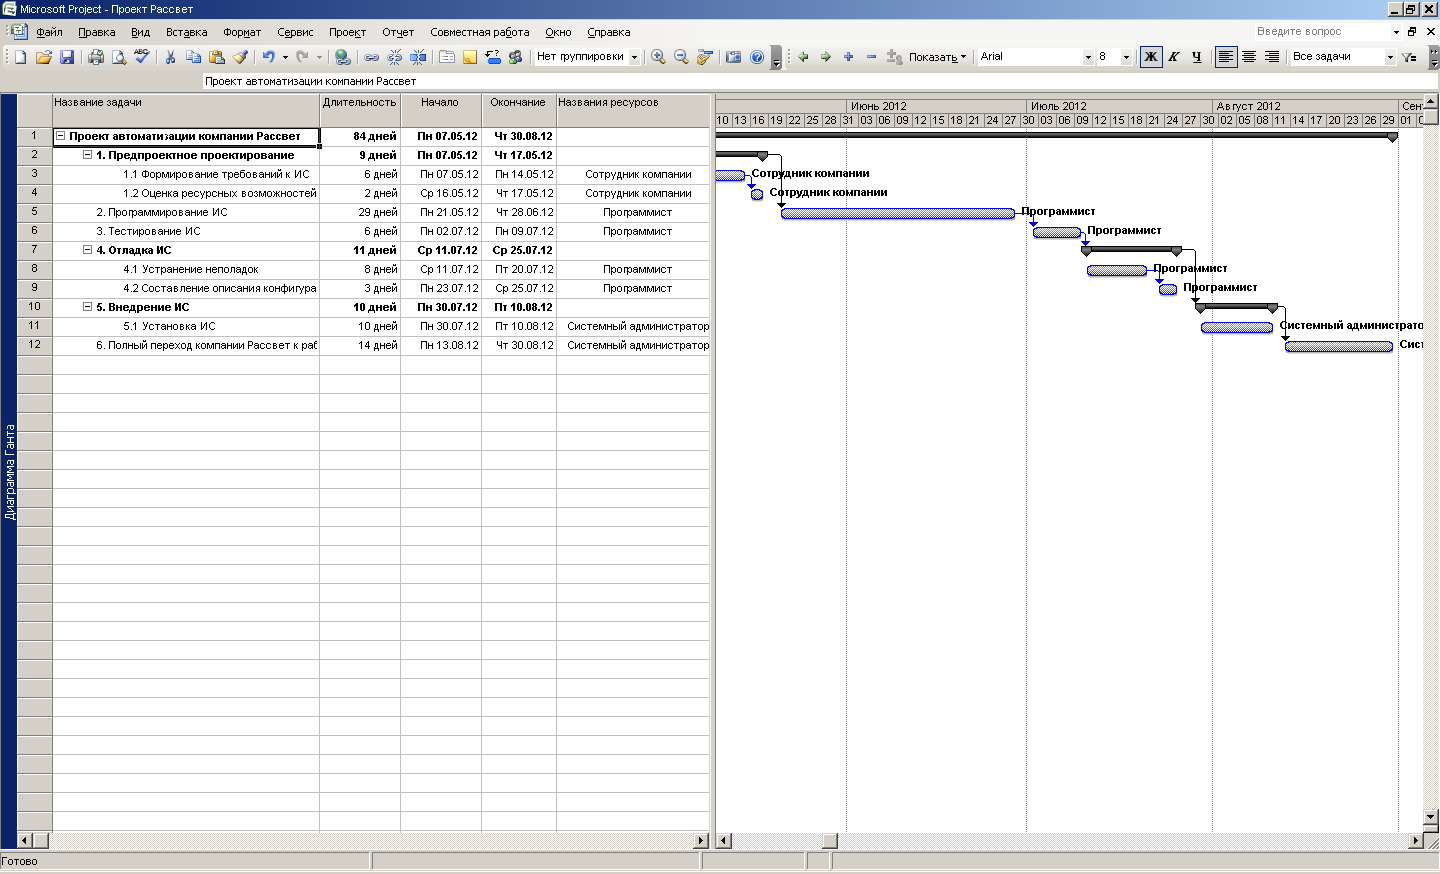This screenshot has height=874, width=1440.
Task: Click the 'Названия ресурсов' column header
Action: [633, 110]
